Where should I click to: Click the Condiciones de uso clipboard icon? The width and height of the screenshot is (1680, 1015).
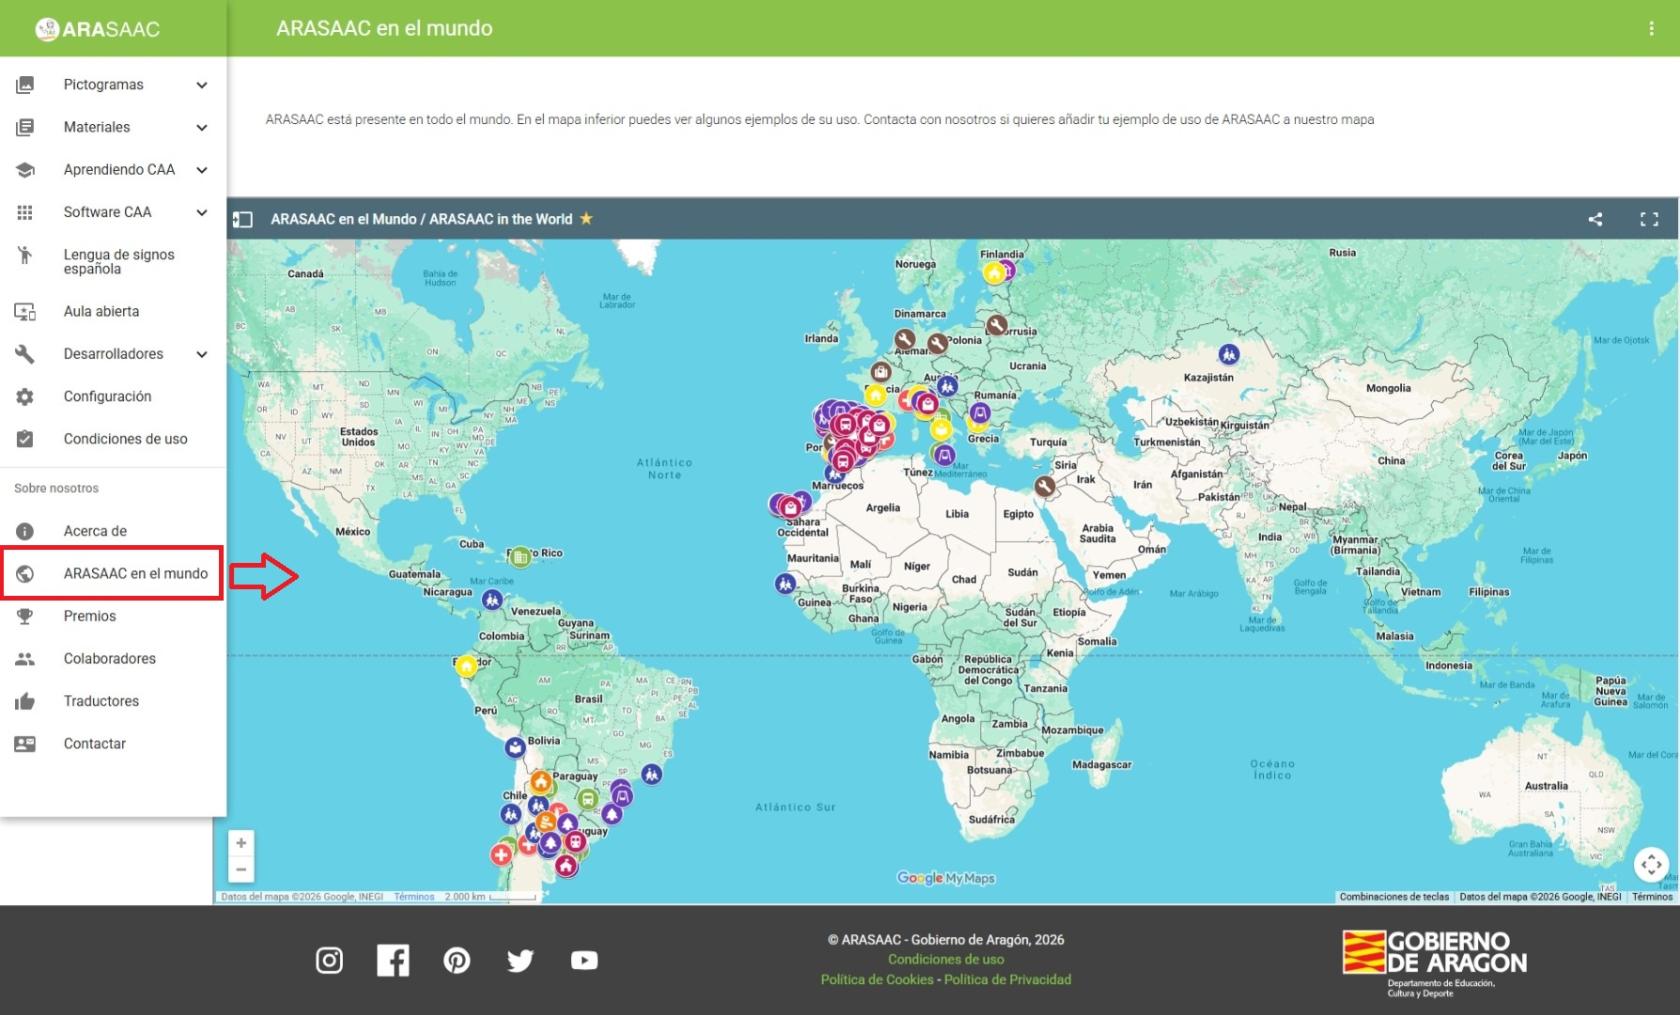tap(25, 439)
